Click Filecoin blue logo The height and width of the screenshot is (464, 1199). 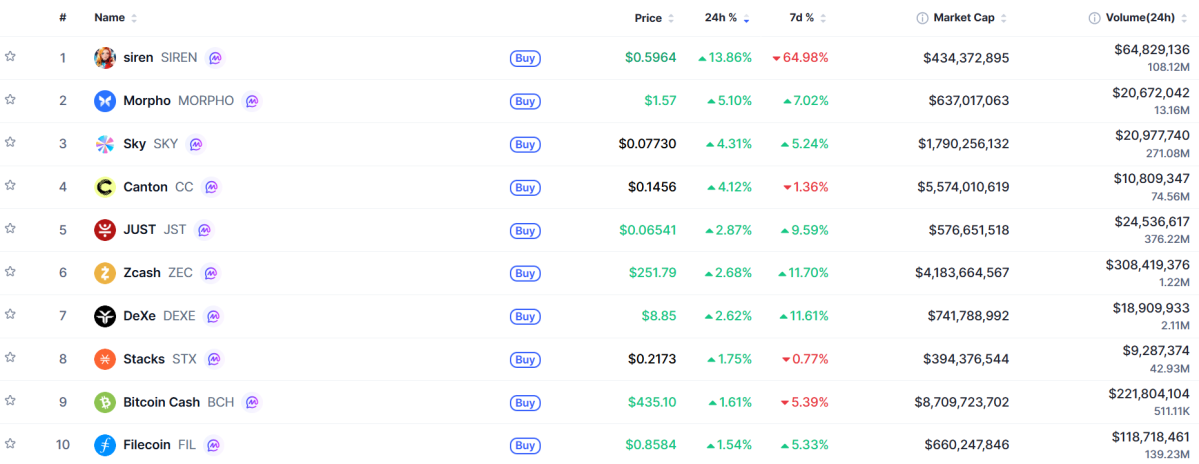tap(105, 445)
